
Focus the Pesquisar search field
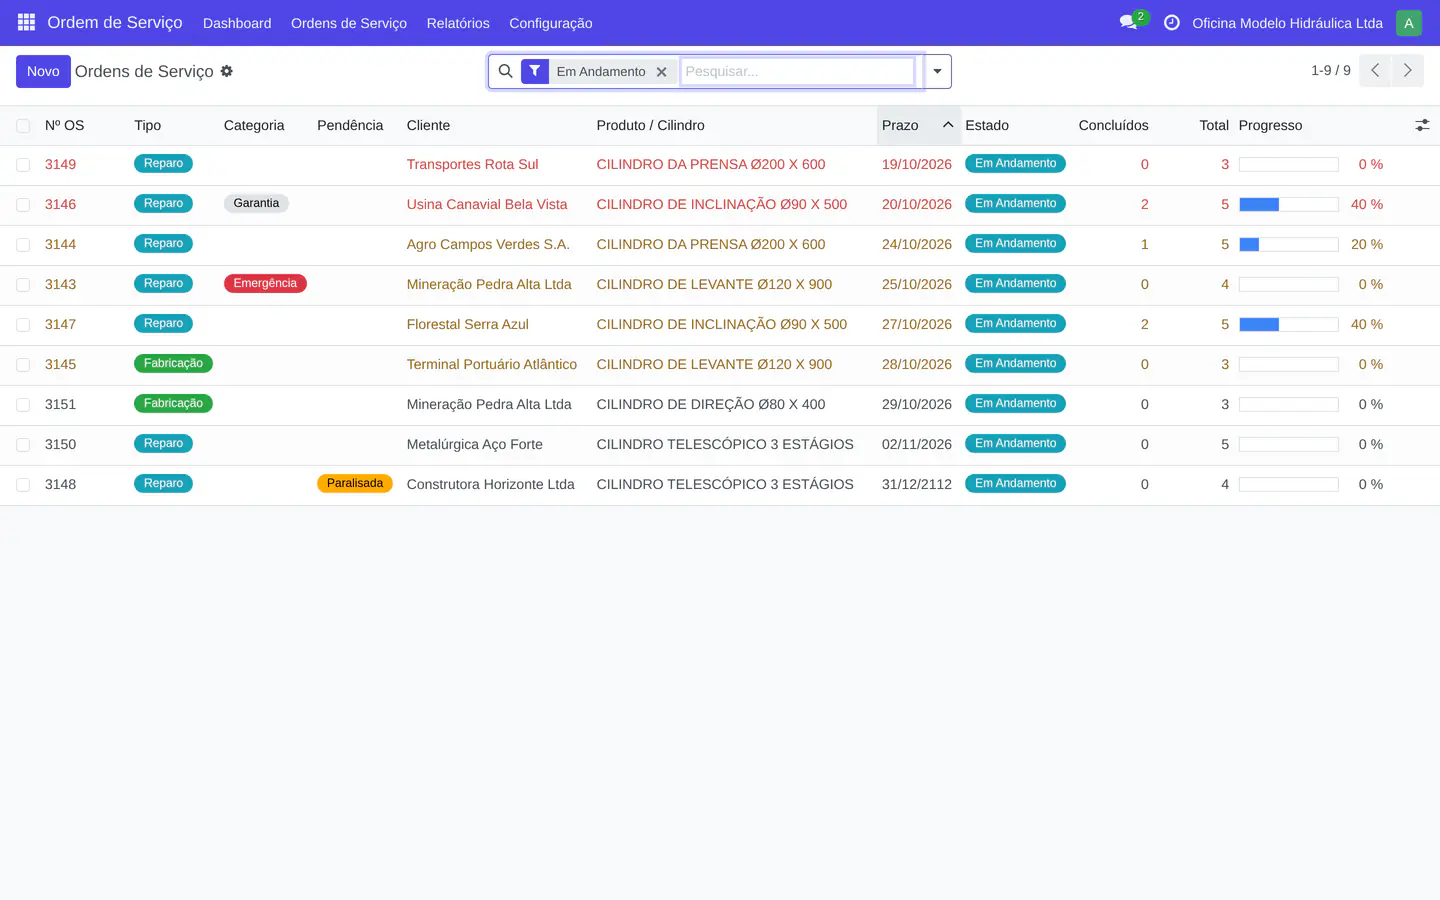[797, 71]
